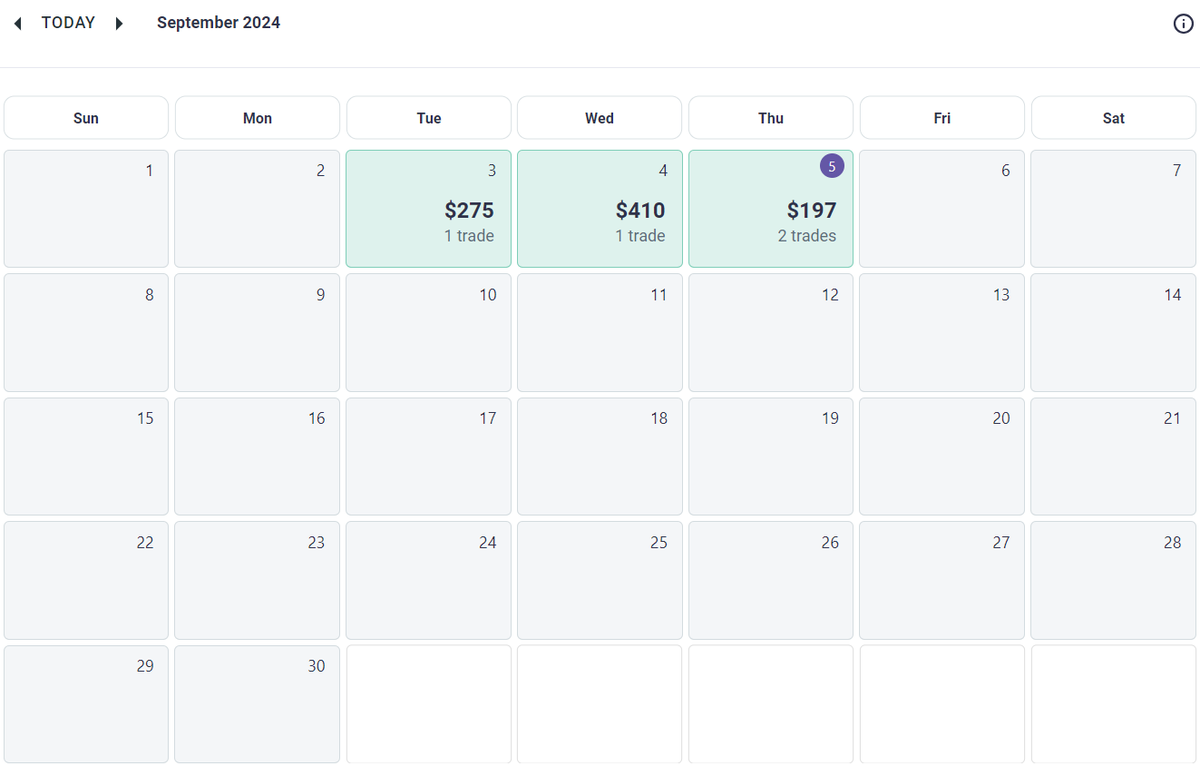This screenshot has width=1200, height=766.
Task: Select the day 7 cell
Action: [1114, 209]
